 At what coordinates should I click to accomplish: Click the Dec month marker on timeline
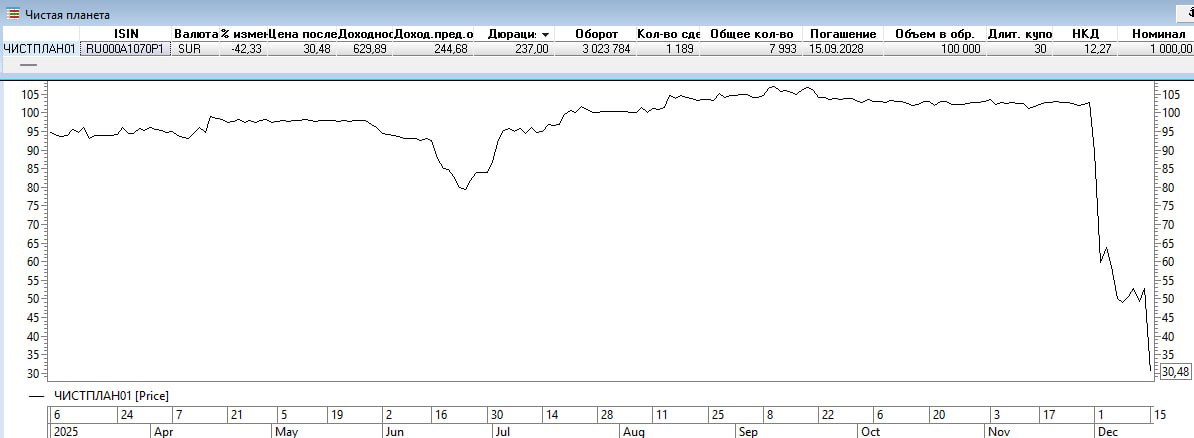(1107, 432)
